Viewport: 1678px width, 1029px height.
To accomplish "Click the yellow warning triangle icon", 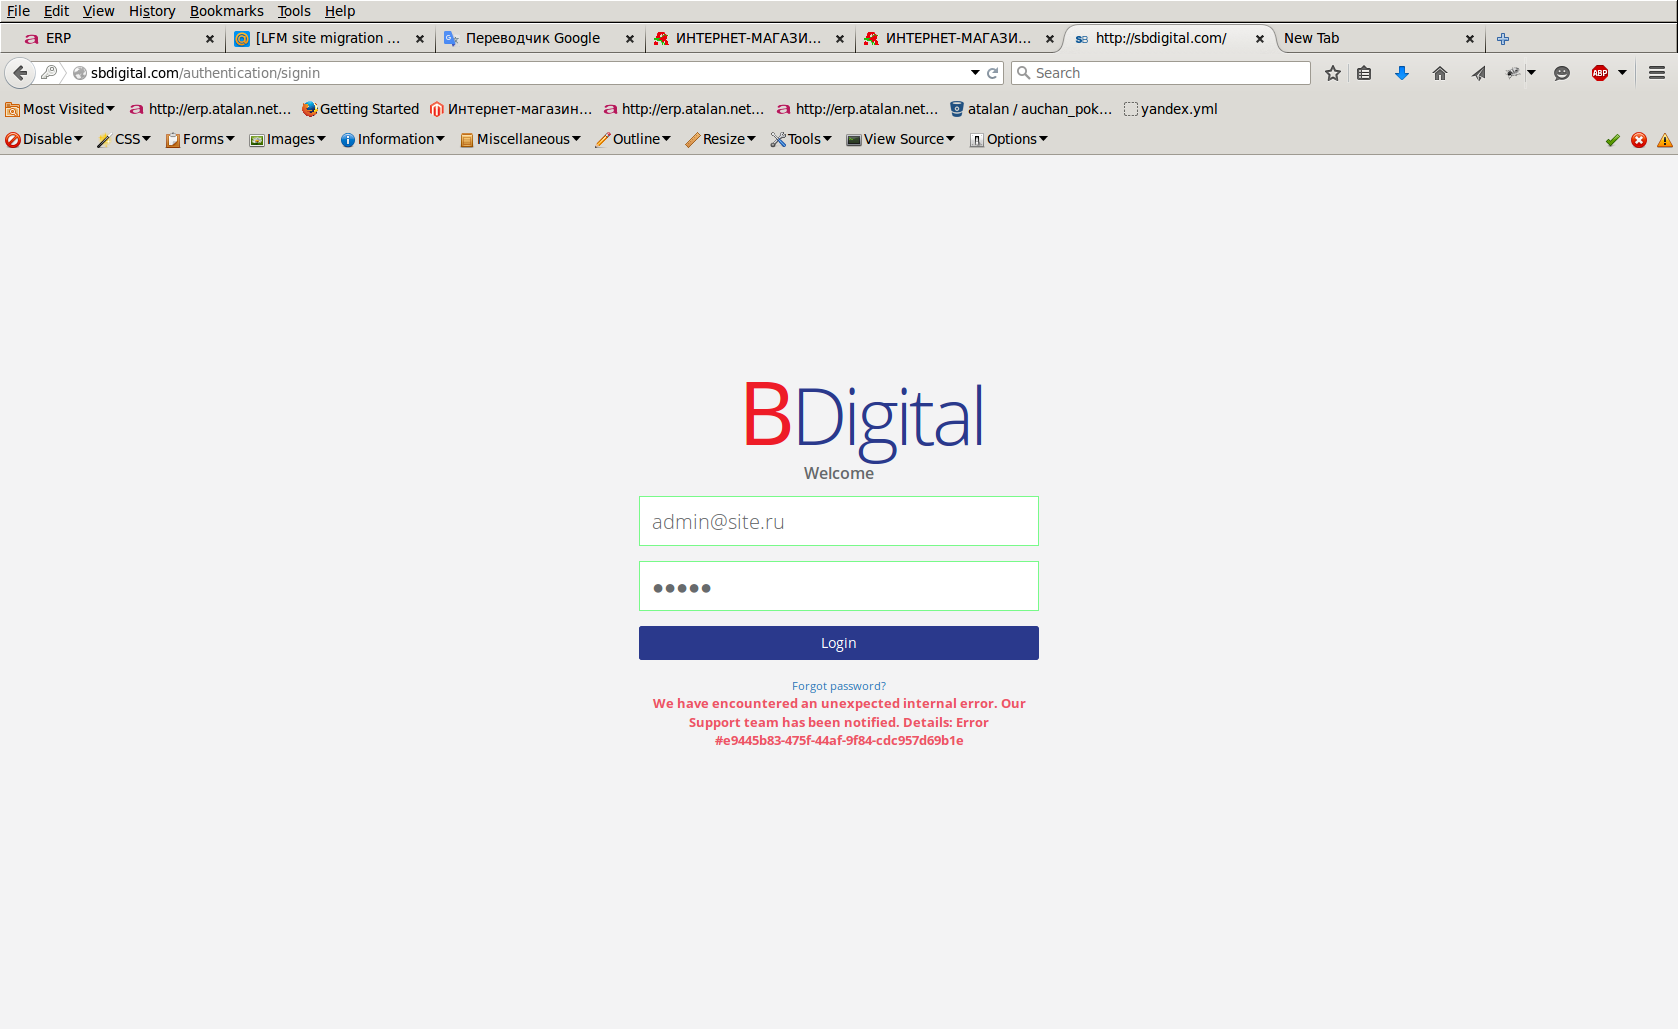I will [1665, 140].
